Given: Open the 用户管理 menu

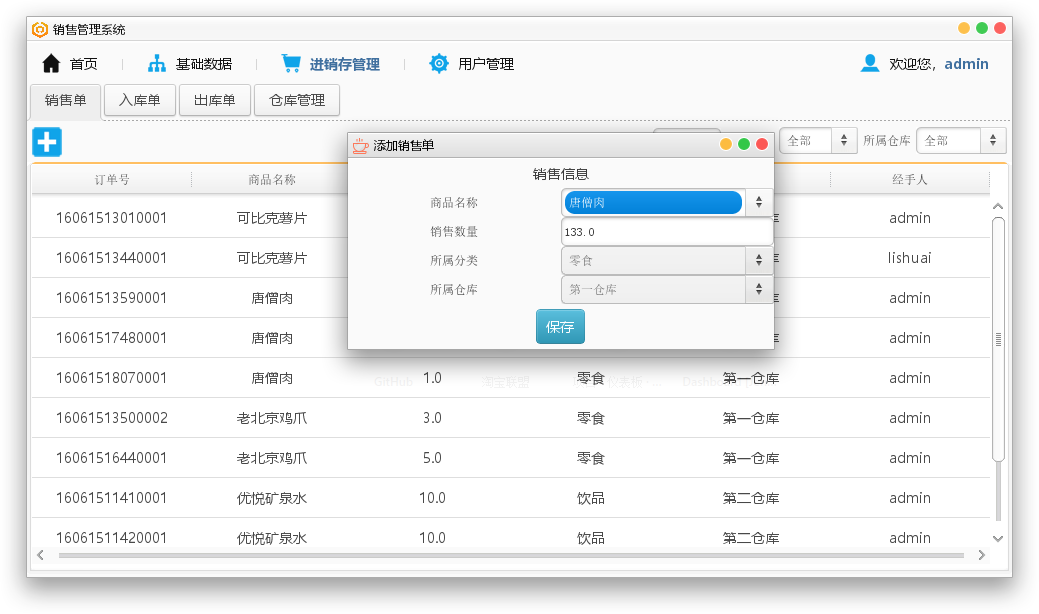Looking at the screenshot, I should (x=486, y=64).
